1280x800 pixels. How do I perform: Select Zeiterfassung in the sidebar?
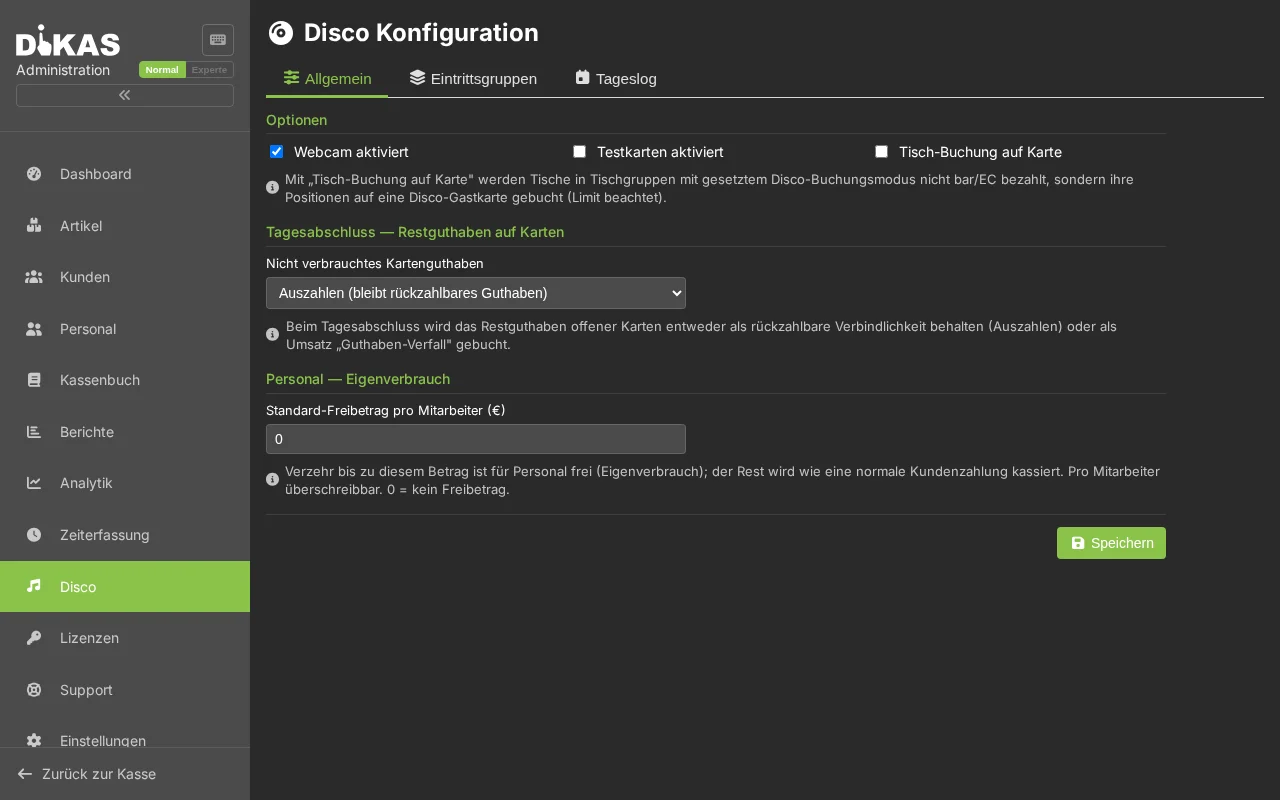(125, 534)
